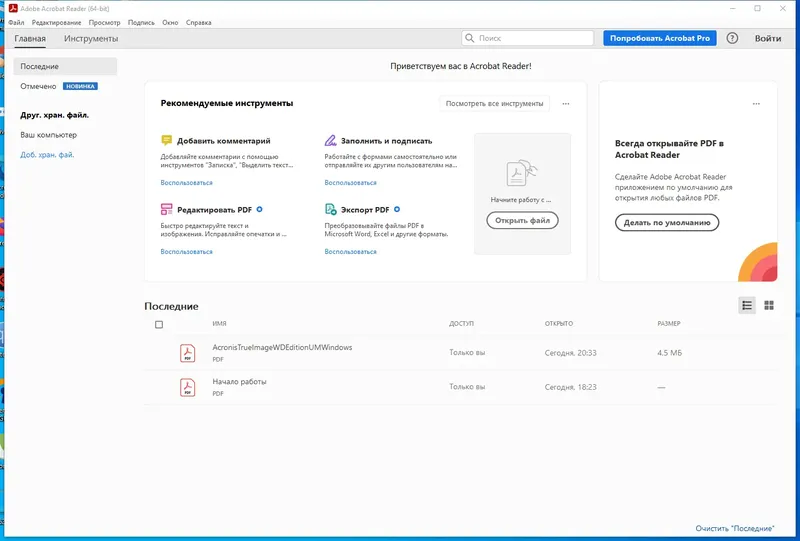Switch to the Главная tab
This screenshot has height=541, width=800.
click(x=30, y=39)
